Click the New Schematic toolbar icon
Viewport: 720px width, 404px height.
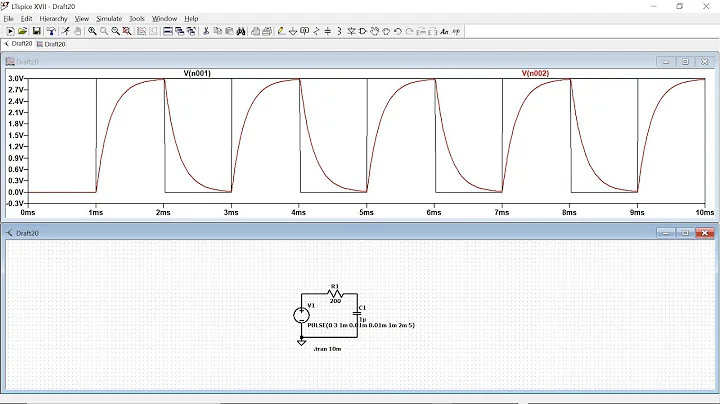coord(10,31)
